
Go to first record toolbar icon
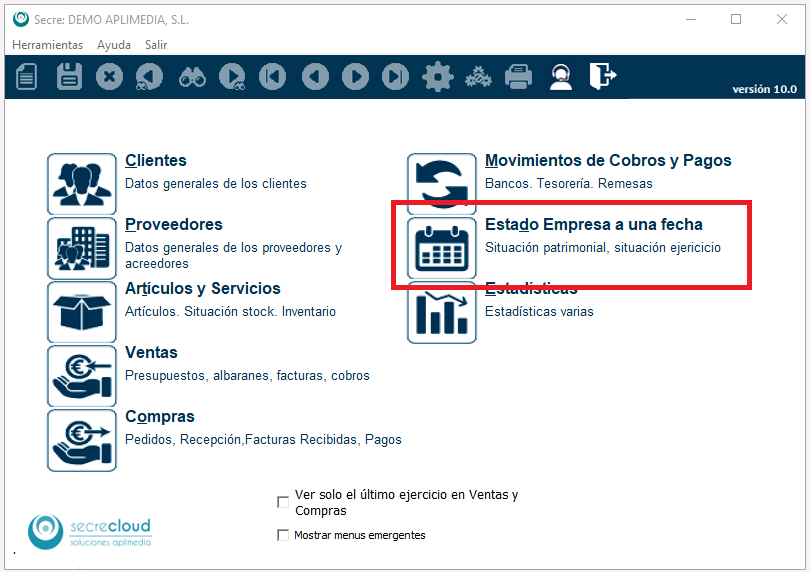pyautogui.click(x=272, y=76)
